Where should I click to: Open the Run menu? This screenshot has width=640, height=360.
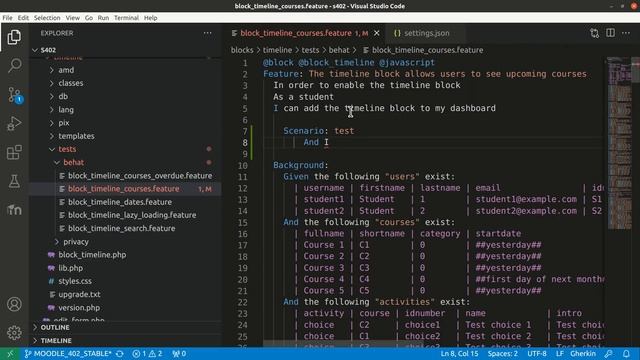pyautogui.click(x=103, y=18)
